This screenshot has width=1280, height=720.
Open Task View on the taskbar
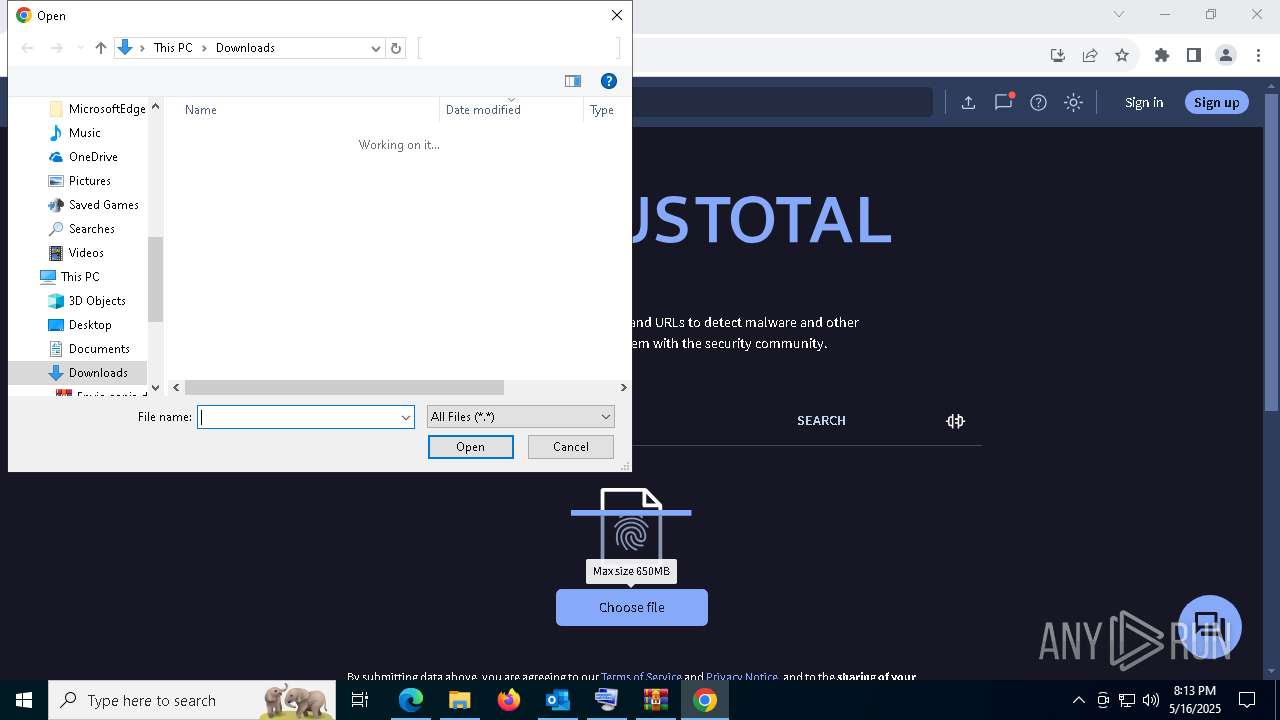[361, 700]
